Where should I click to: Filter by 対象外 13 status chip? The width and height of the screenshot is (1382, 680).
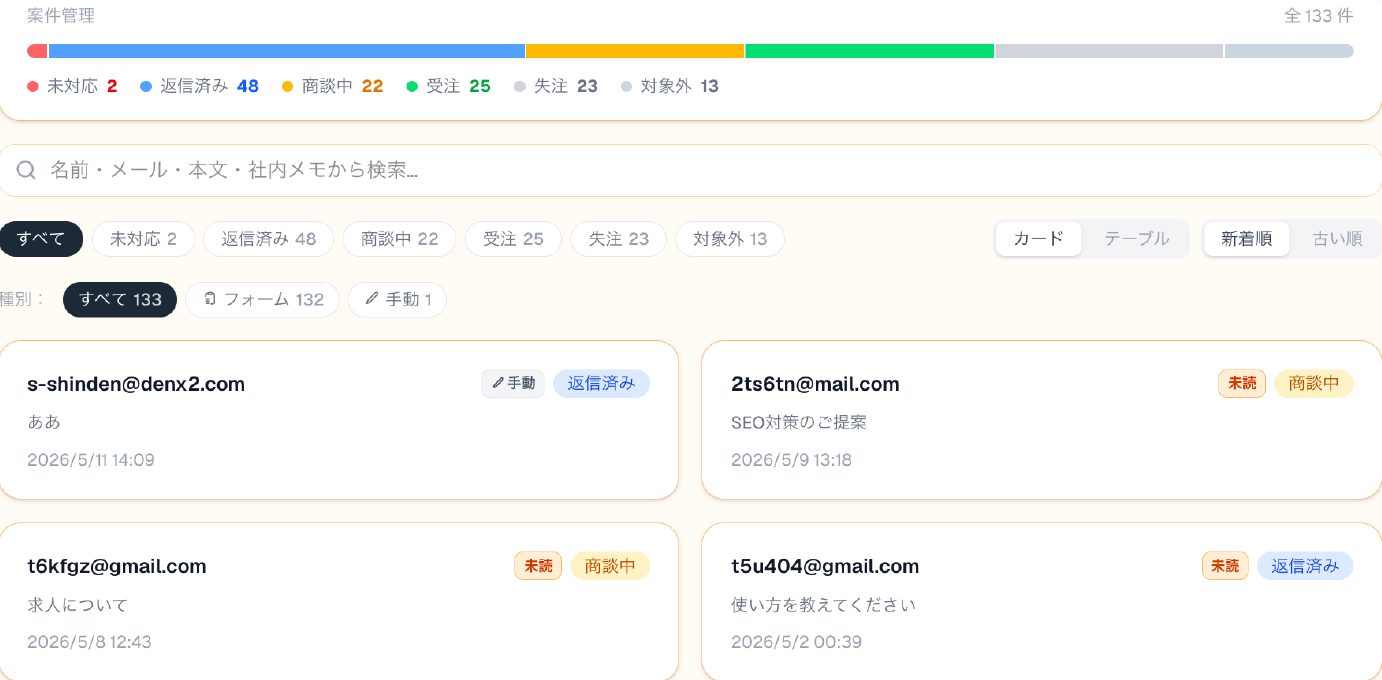(730, 239)
